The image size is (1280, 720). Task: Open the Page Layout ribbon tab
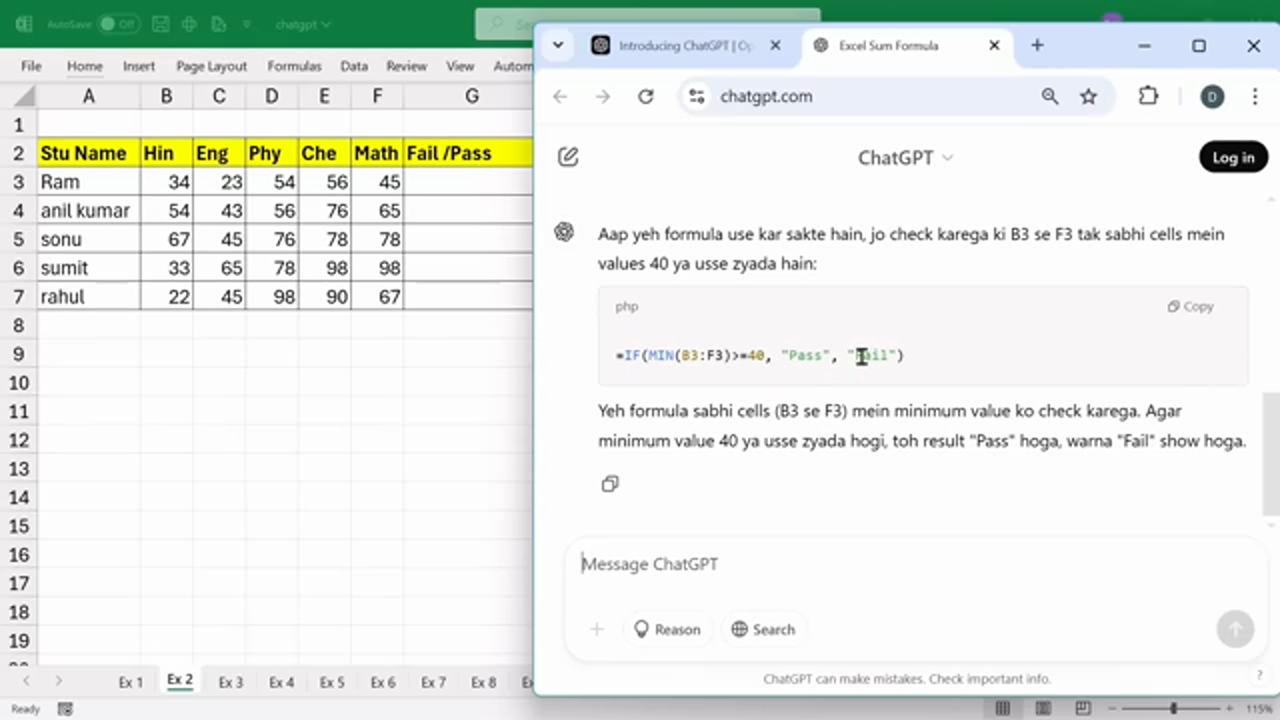coord(211,66)
